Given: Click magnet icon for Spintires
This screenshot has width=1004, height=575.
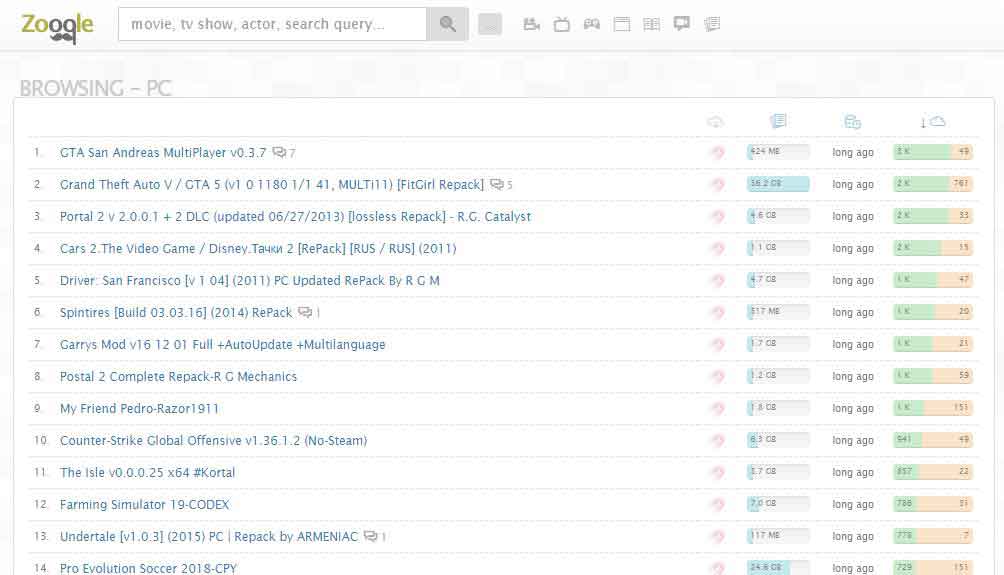Looking at the screenshot, I should pos(718,312).
